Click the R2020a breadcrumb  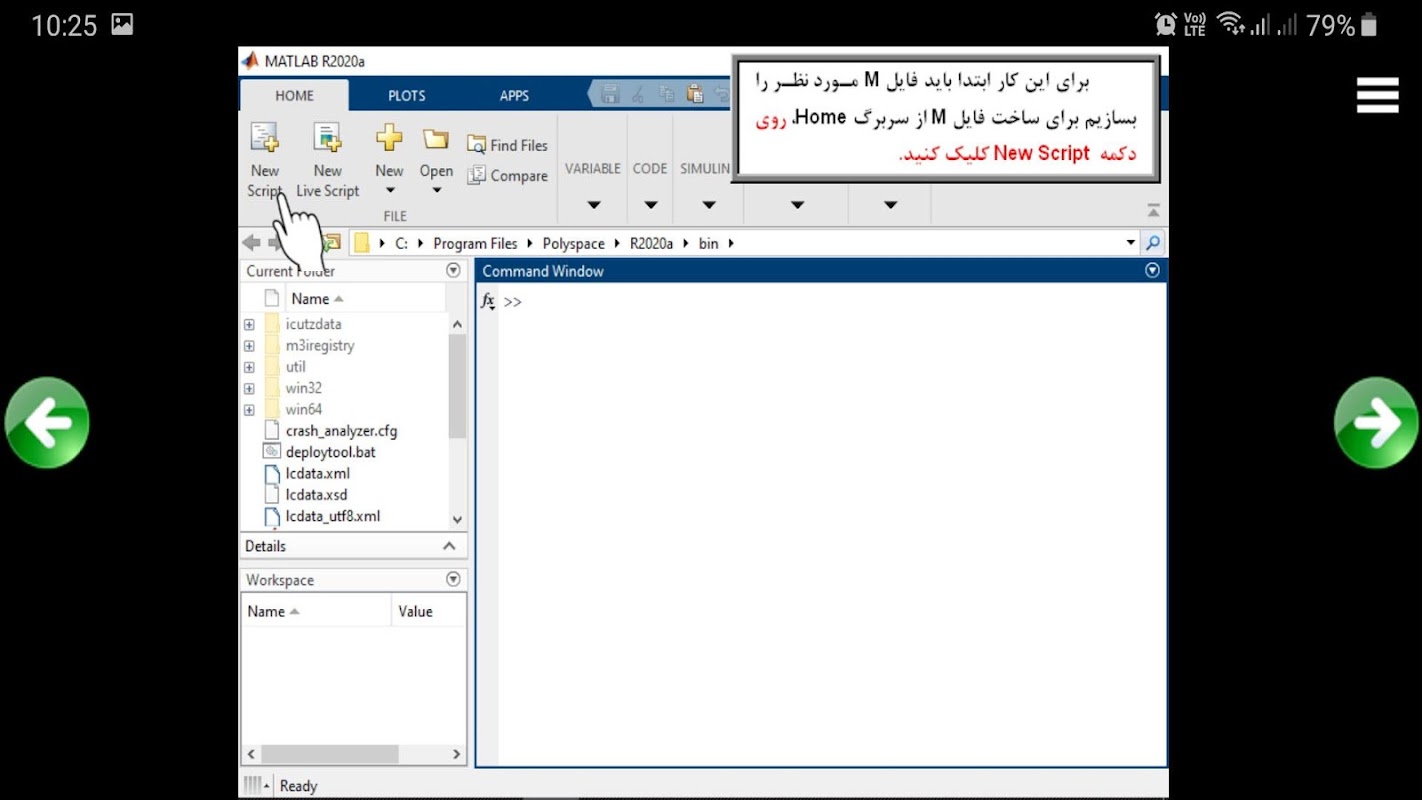coord(652,243)
